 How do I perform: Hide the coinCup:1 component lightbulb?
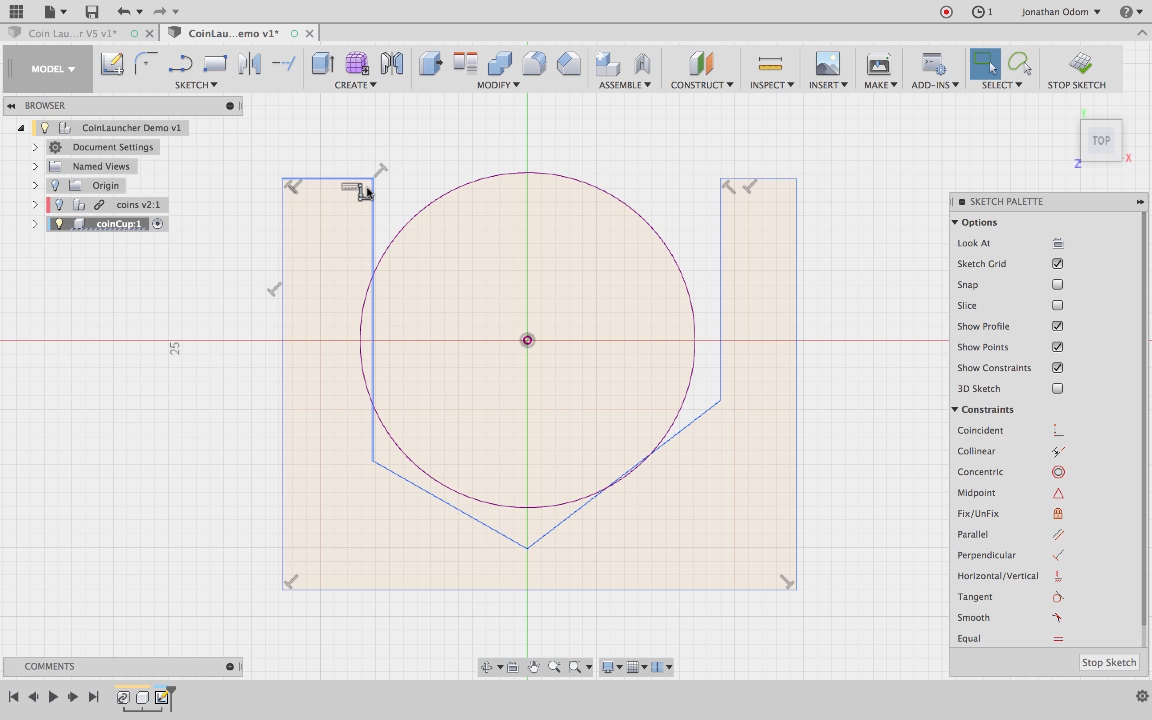click(x=59, y=224)
